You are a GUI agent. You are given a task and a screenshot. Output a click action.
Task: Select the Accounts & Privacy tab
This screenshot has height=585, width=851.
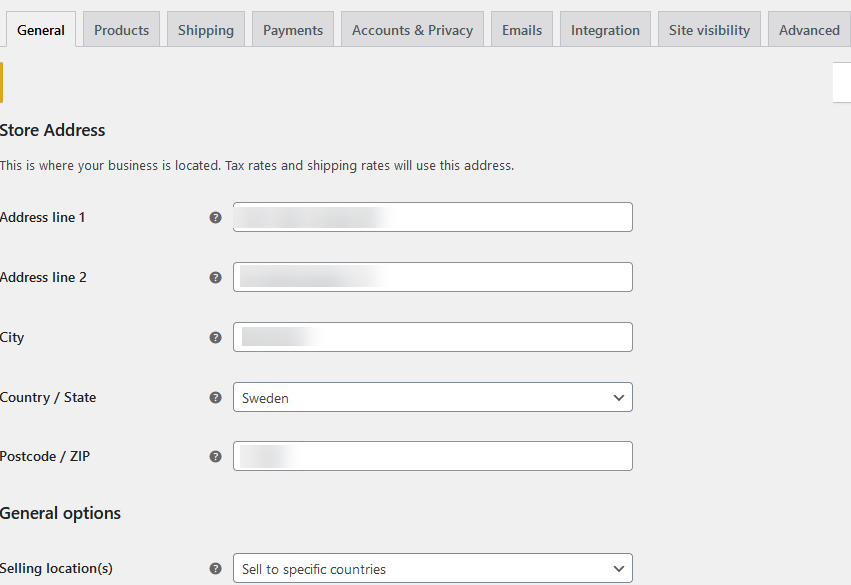[x=412, y=30]
